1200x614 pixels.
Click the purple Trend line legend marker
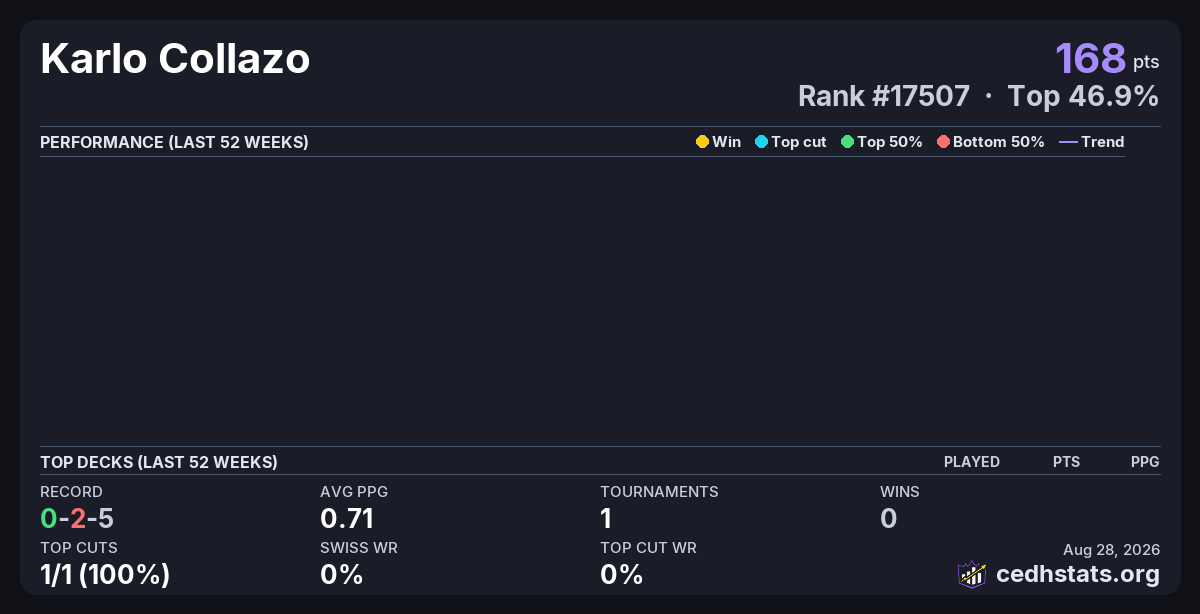[1068, 142]
